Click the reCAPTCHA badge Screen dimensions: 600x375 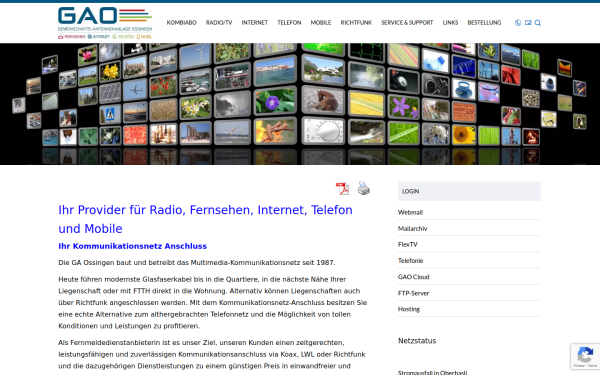coord(585,357)
